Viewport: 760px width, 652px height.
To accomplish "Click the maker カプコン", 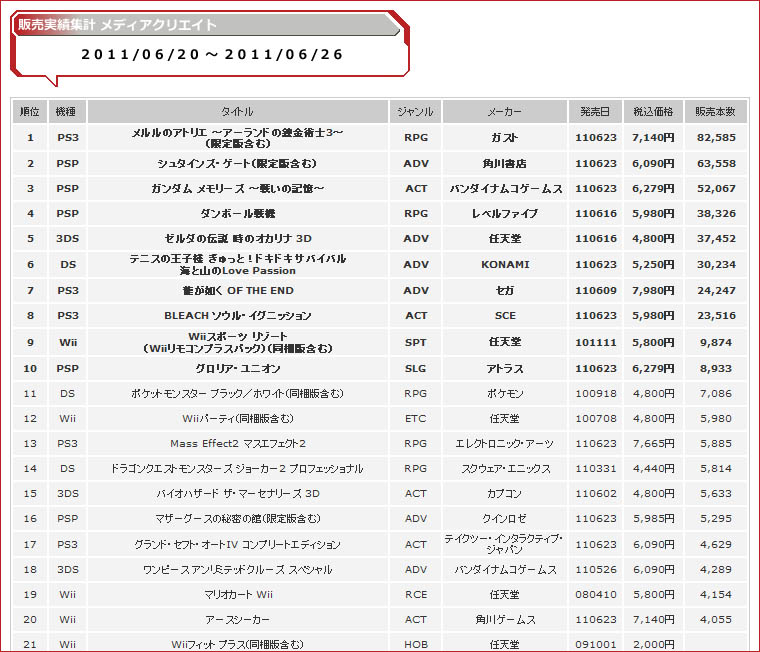I will tap(505, 493).
